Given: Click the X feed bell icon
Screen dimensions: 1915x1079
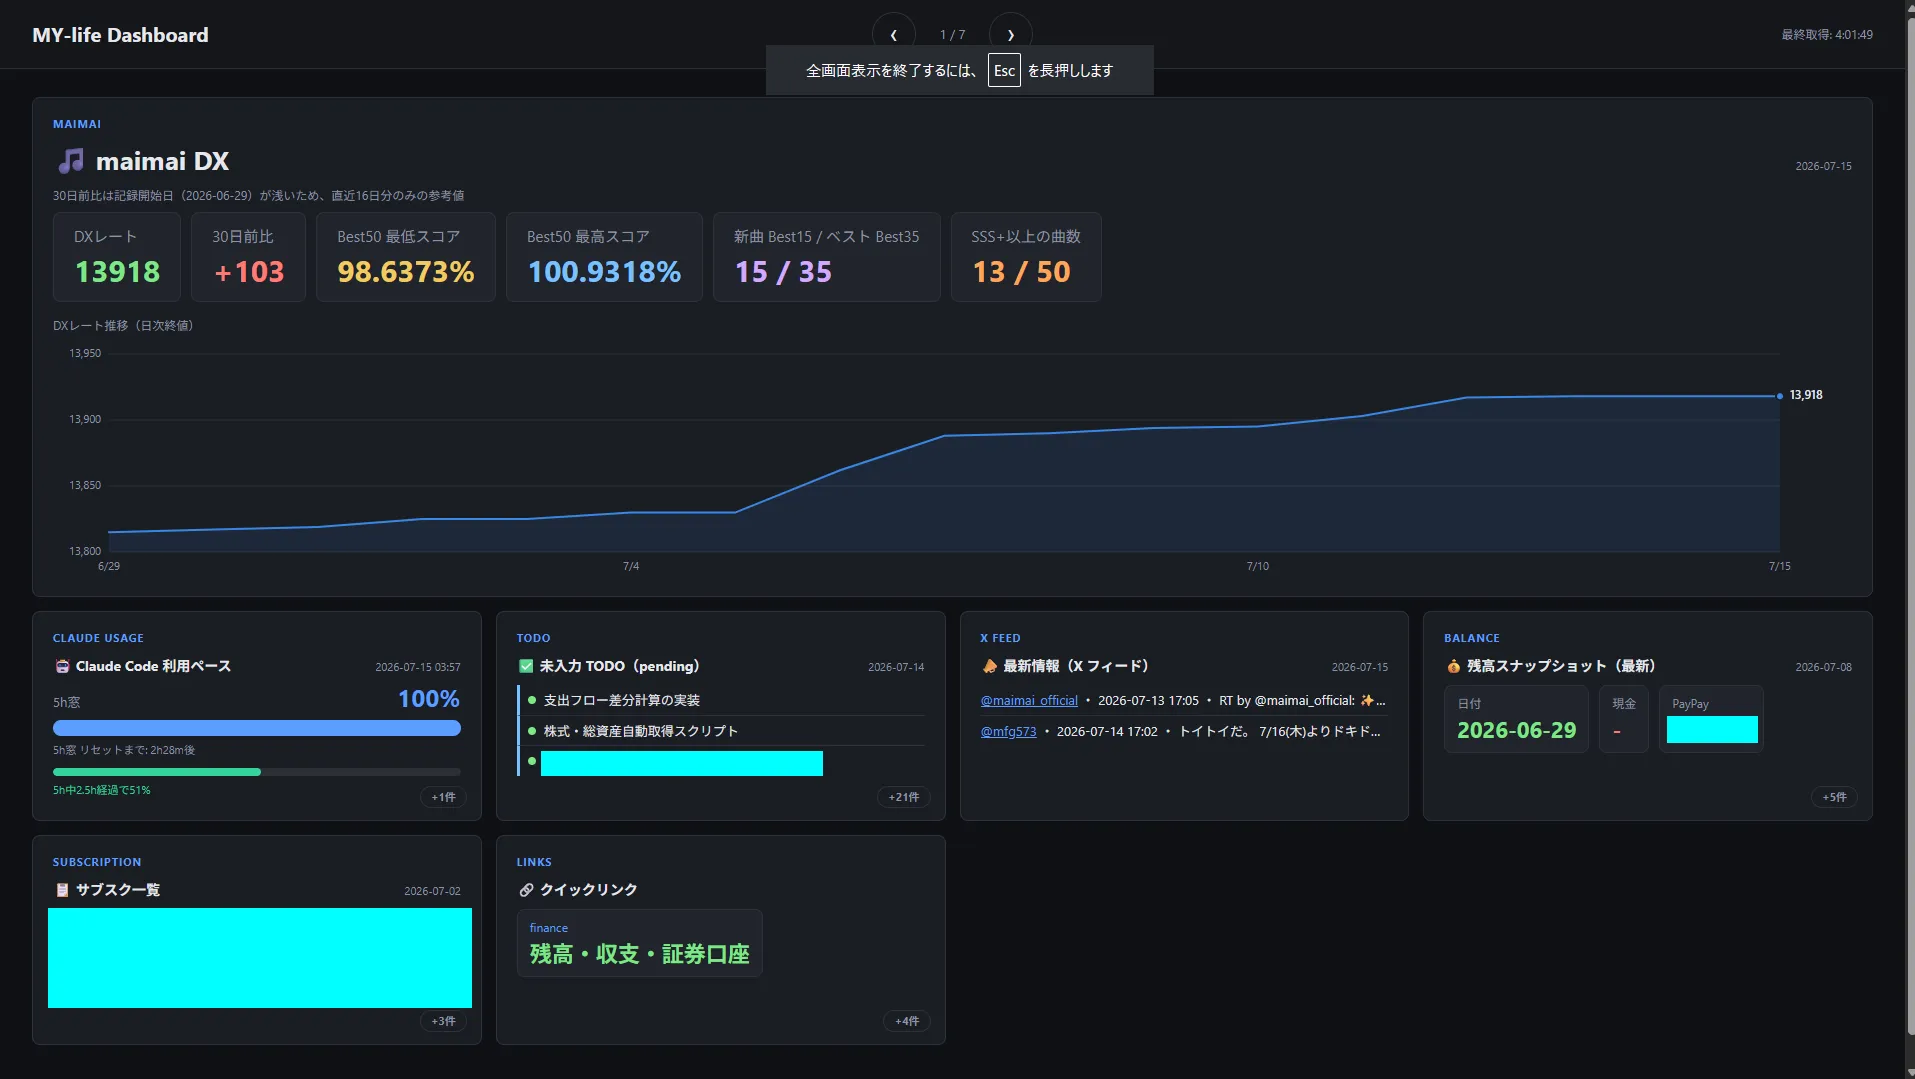Looking at the screenshot, I should (989, 666).
